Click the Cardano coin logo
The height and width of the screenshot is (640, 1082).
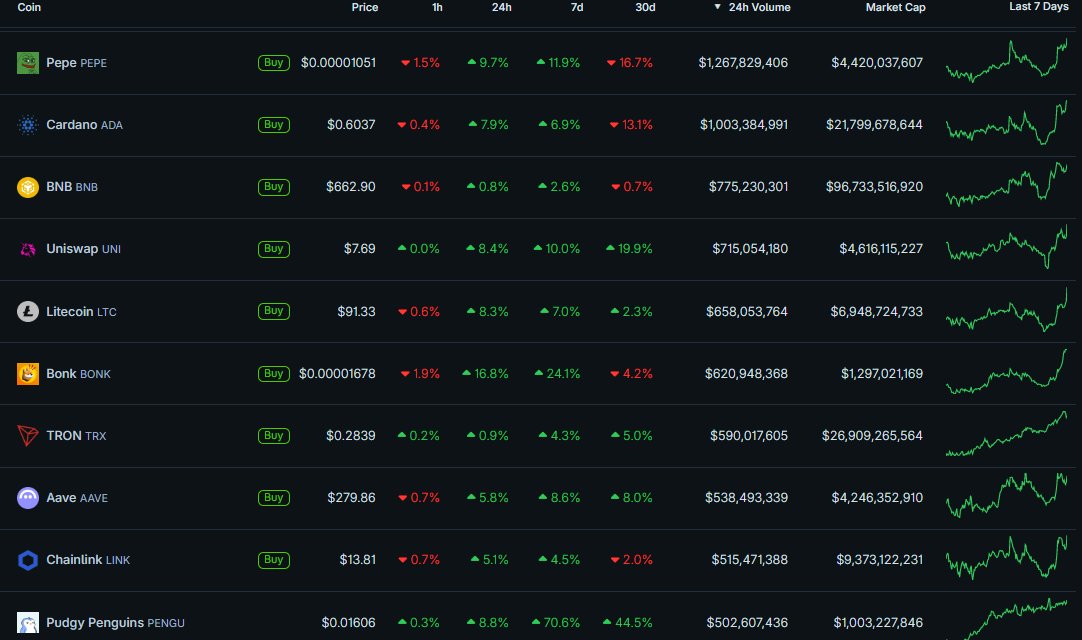(28, 125)
